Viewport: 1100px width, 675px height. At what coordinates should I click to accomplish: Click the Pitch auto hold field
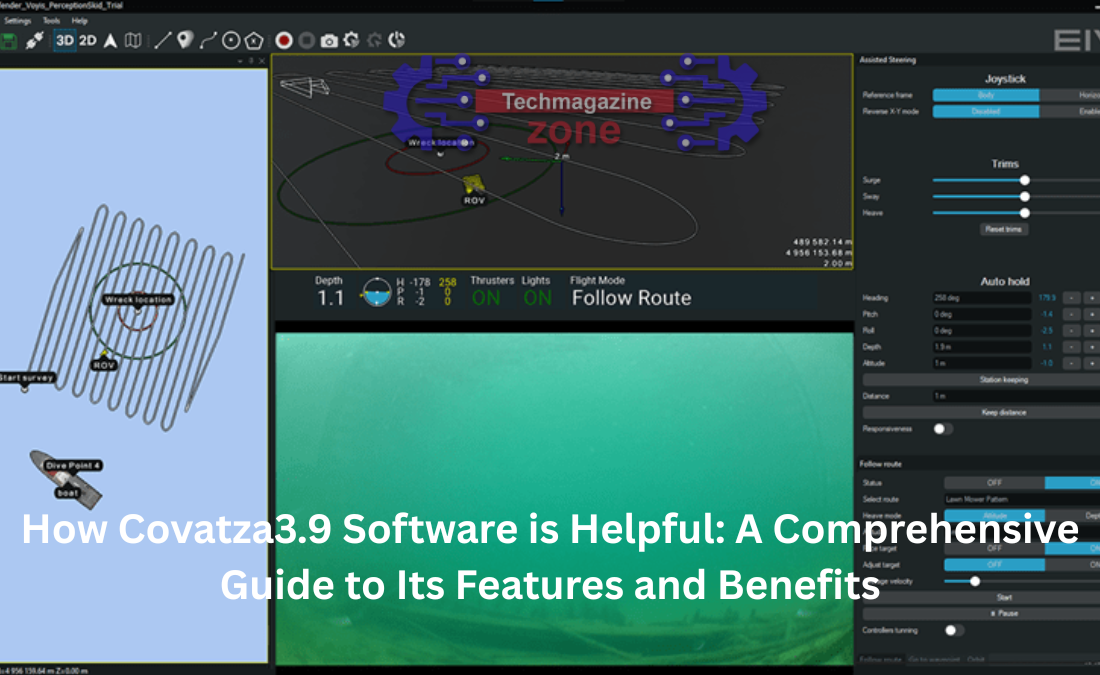(x=982, y=314)
